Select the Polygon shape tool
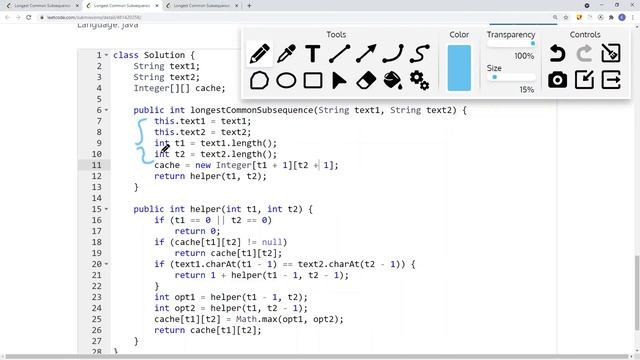Image resolution: width=640 pixels, height=360 pixels. tap(259, 80)
